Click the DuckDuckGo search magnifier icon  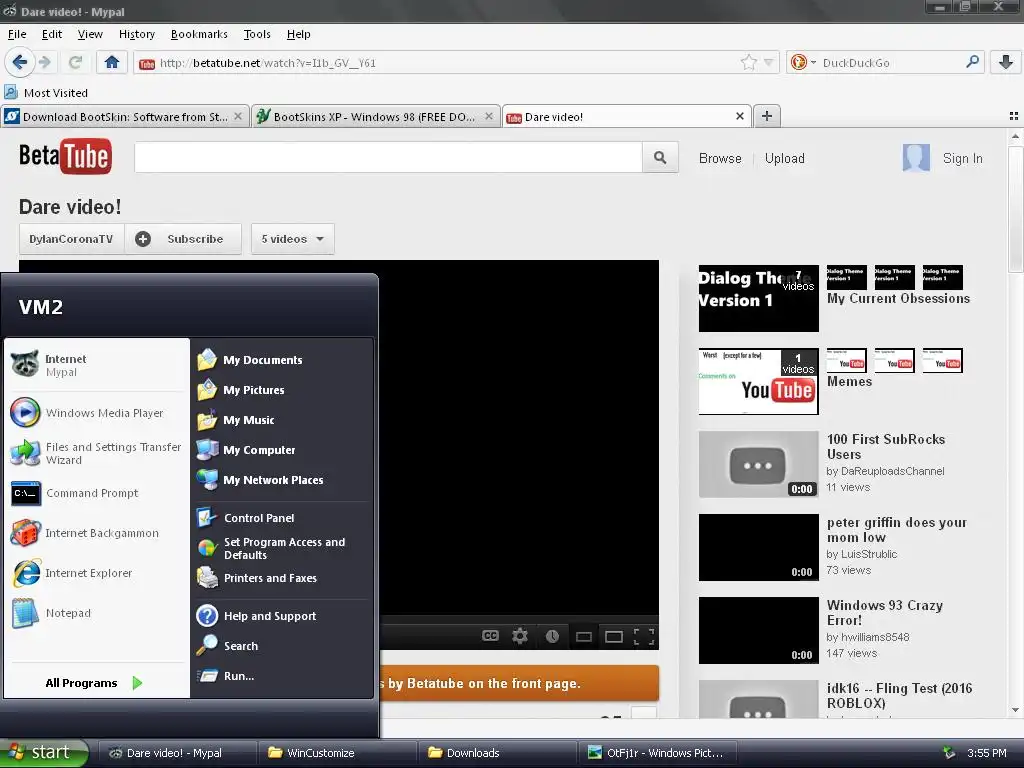coord(972,62)
